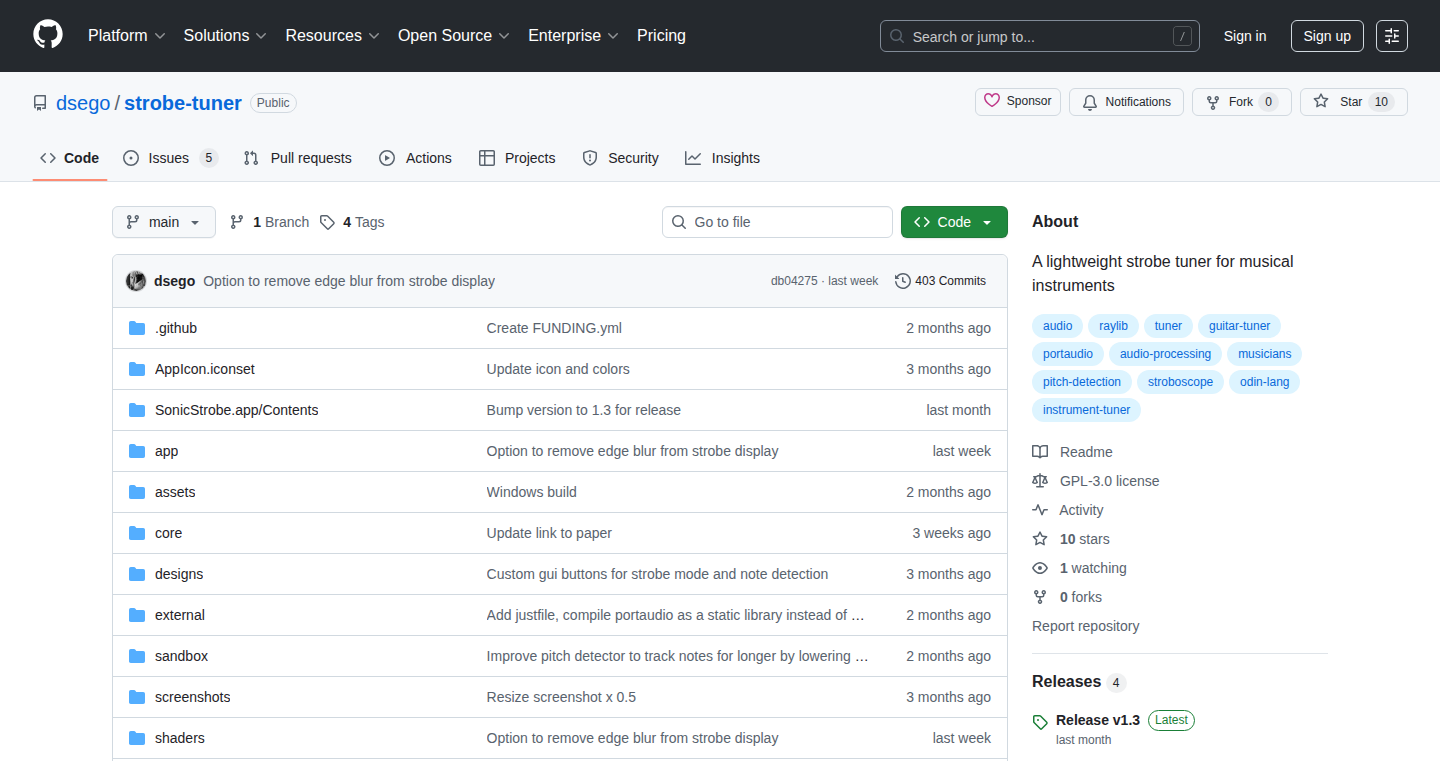Click the folder icon for AppIcon.iconset
The width and height of the screenshot is (1440, 761).
click(x=137, y=369)
